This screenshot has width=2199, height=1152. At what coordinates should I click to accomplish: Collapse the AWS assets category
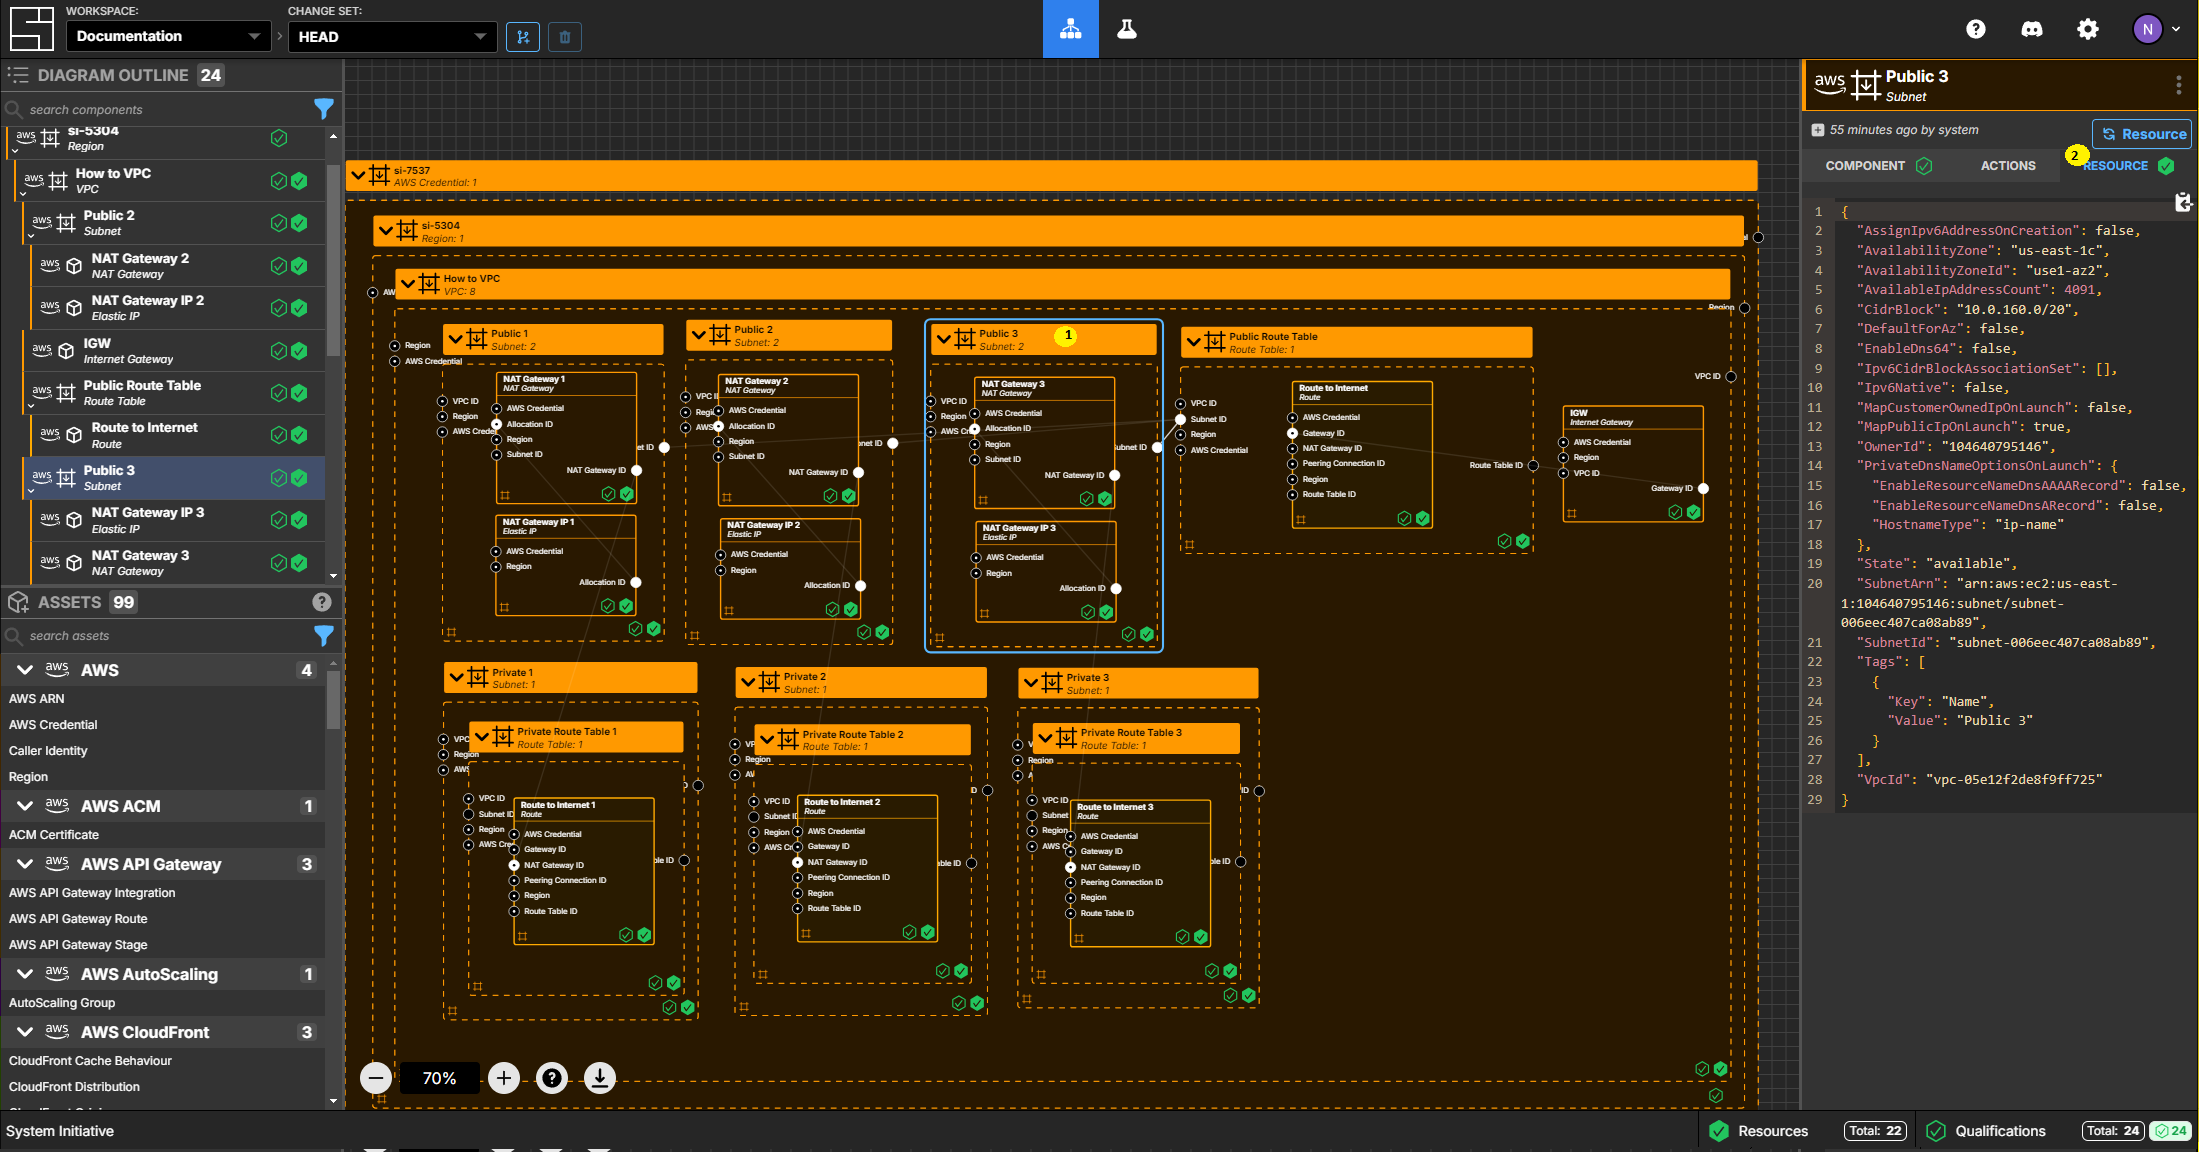point(26,670)
